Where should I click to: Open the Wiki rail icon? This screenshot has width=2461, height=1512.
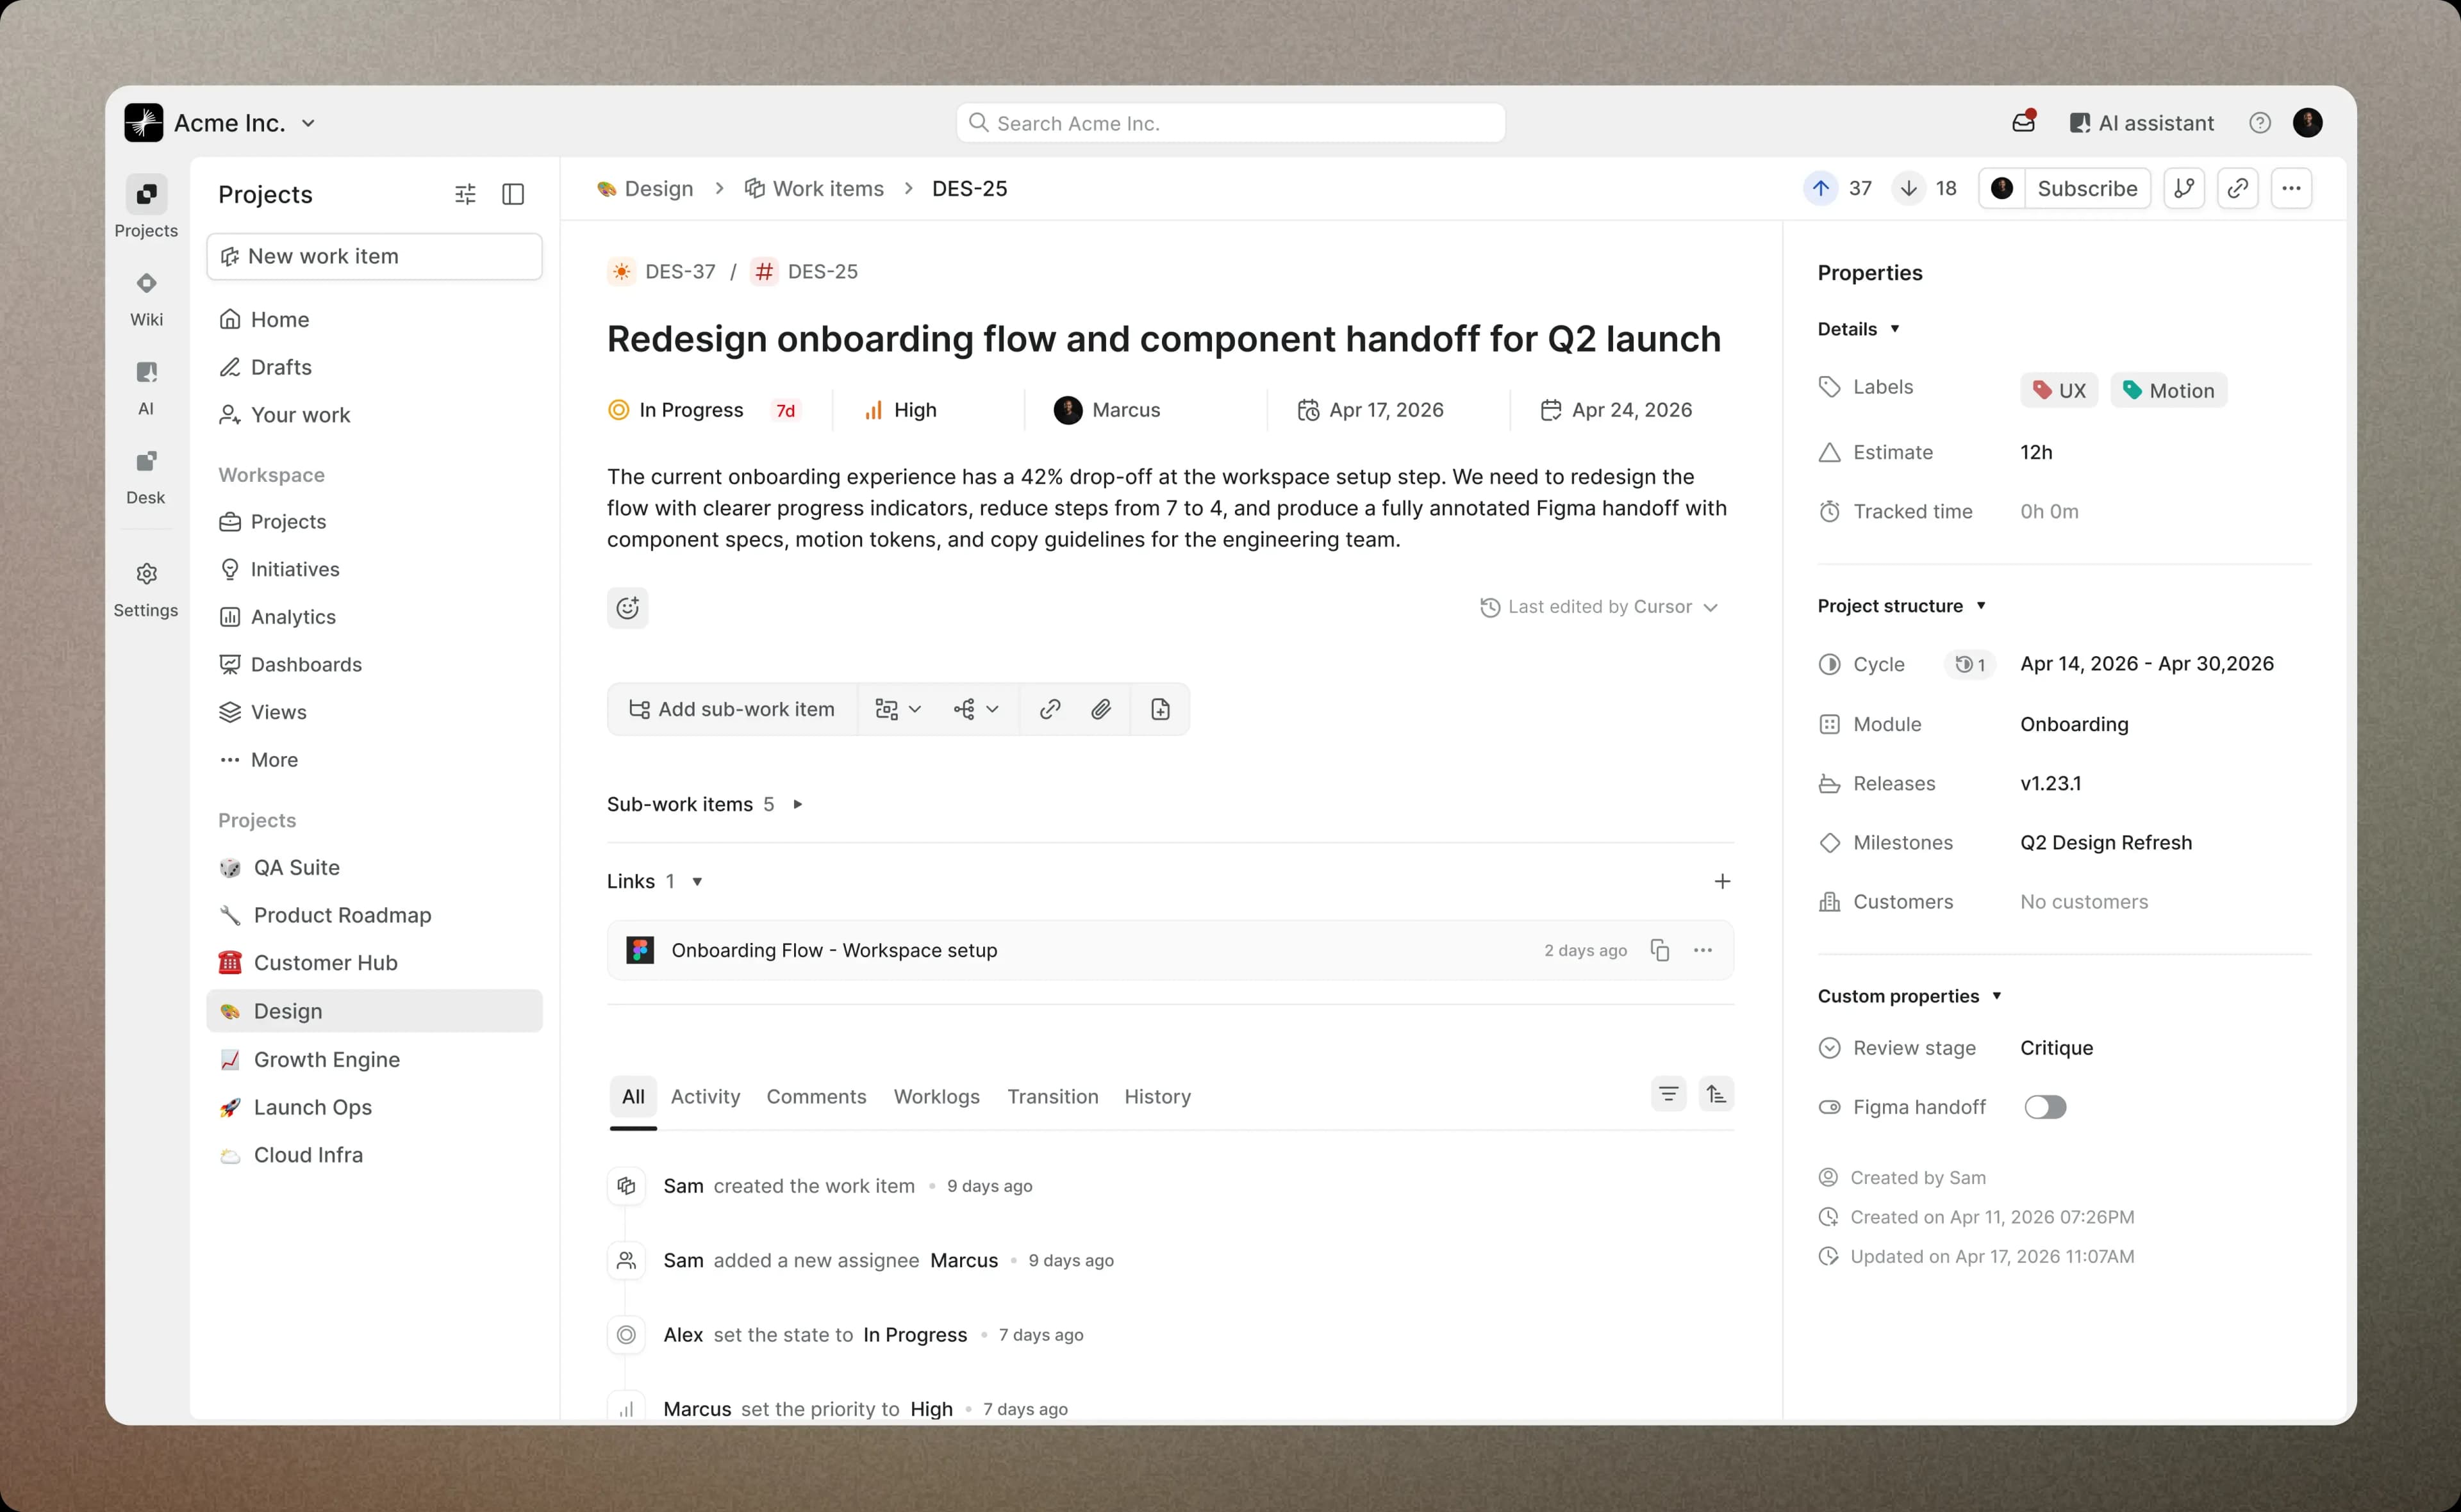point(146,283)
